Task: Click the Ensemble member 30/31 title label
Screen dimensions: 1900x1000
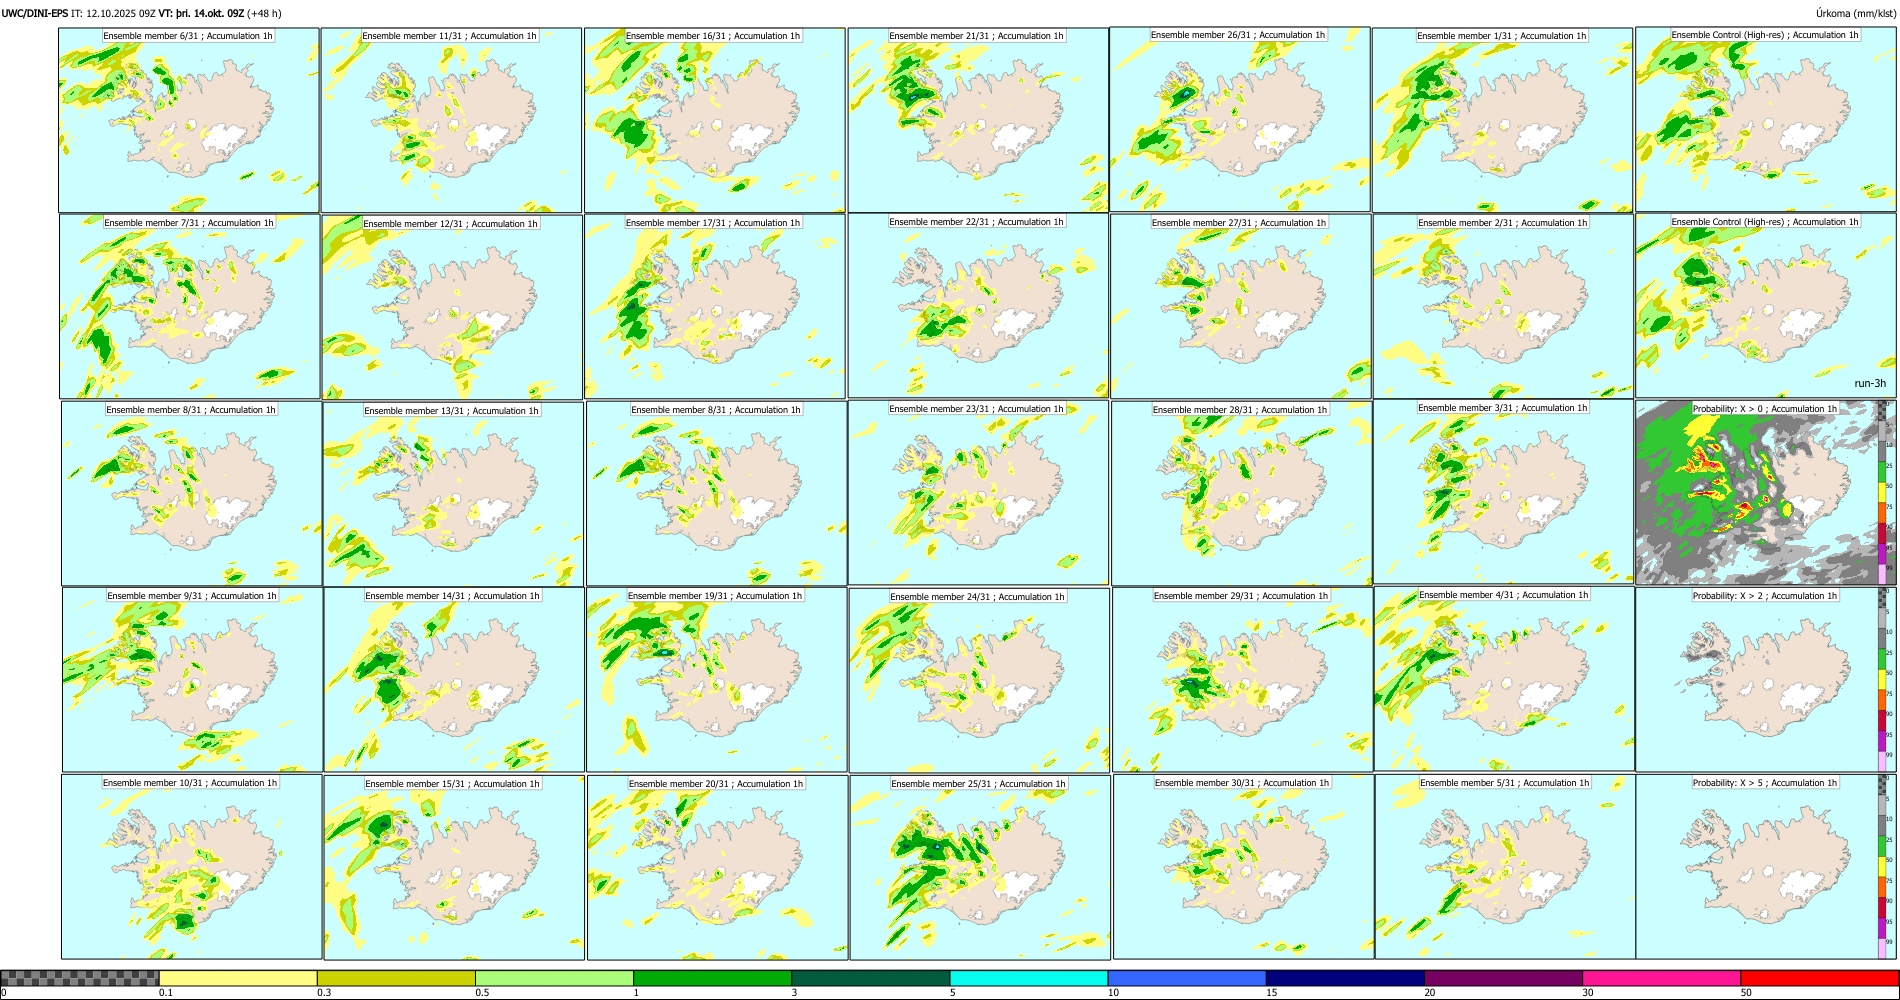Action: point(1242,783)
